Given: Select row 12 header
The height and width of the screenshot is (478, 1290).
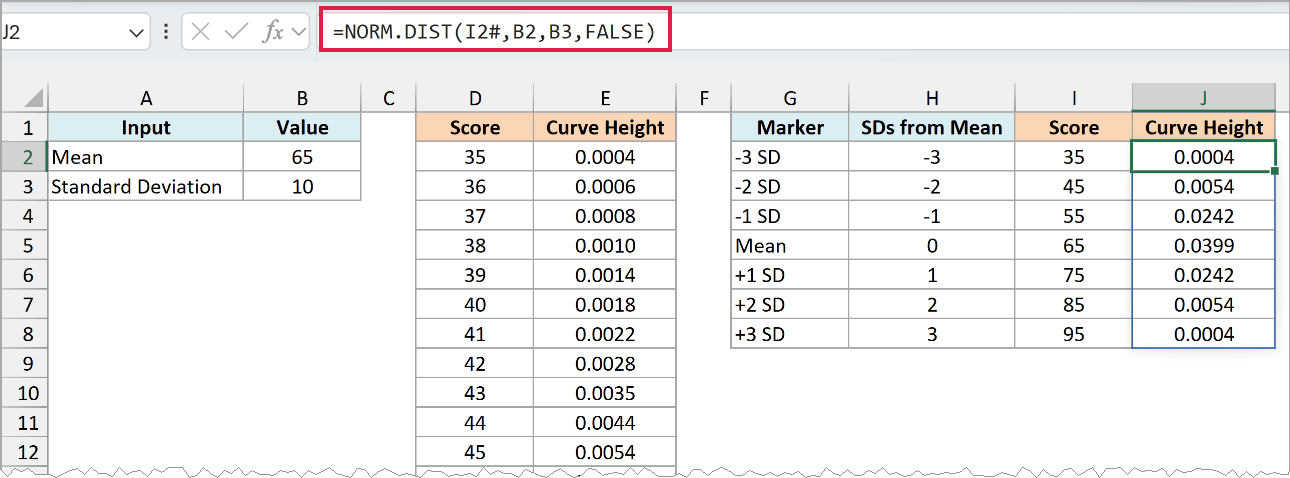Looking at the screenshot, I should (x=24, y=452).
